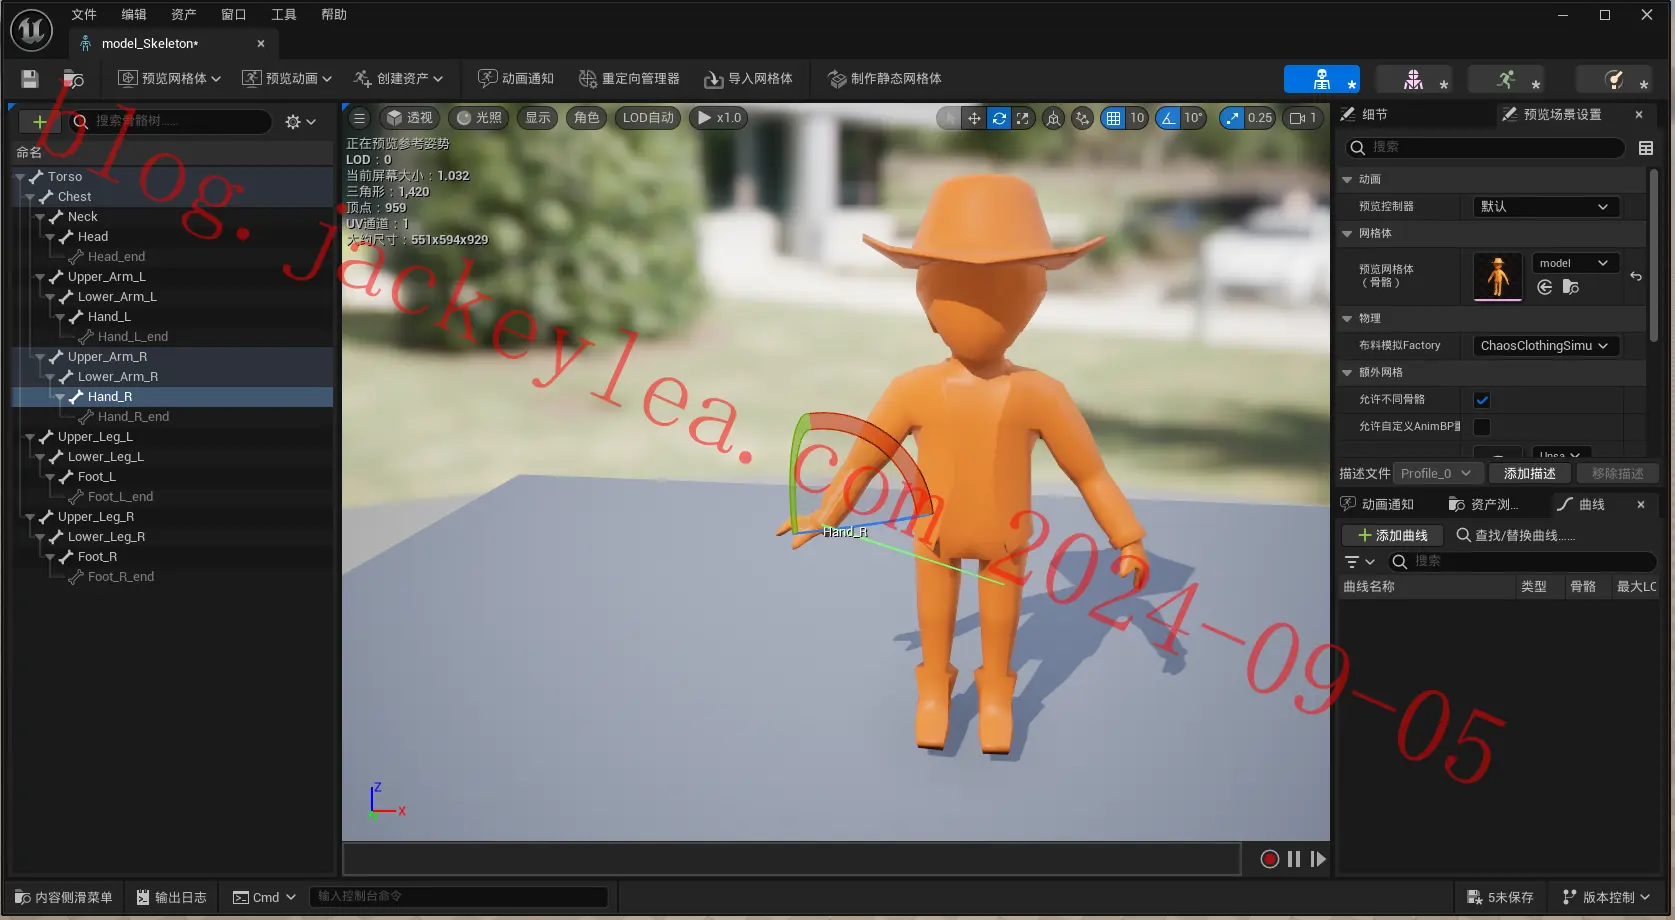This screenshot has height=920, width=1675.
Task: Select the translate gizmo tool
Action: [974, 118]
